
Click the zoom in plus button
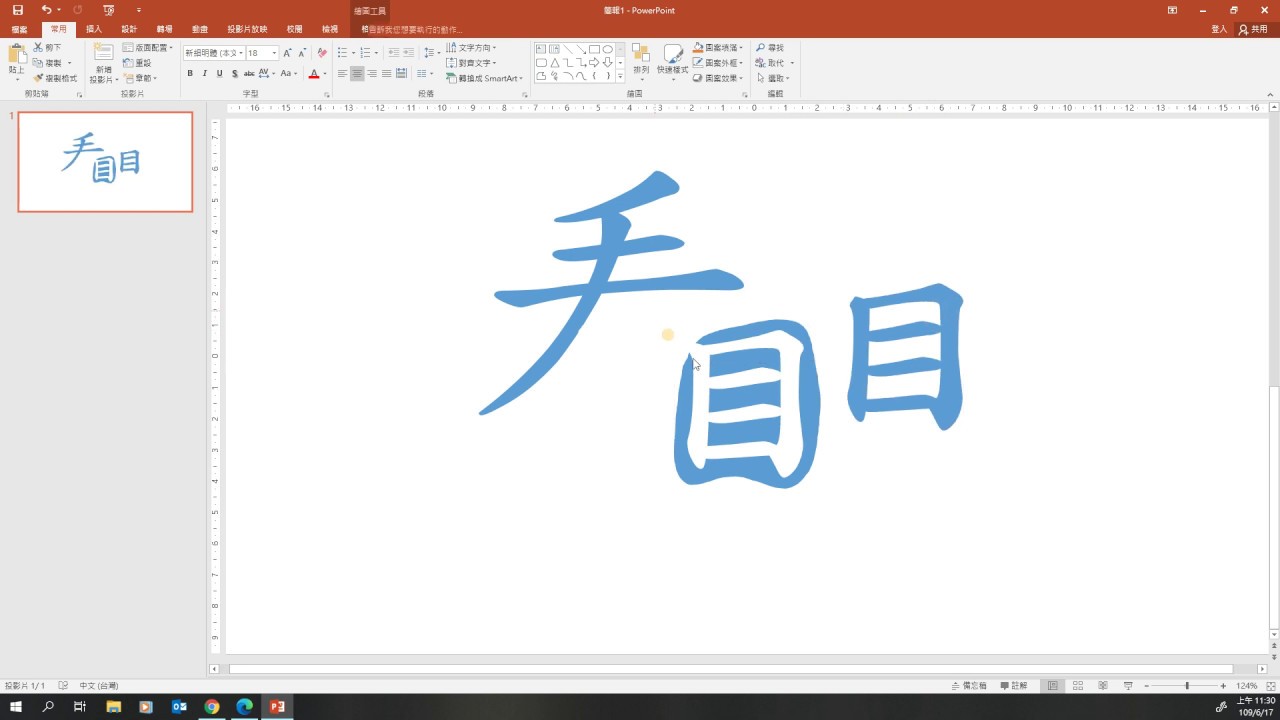tap(1224, 686)
